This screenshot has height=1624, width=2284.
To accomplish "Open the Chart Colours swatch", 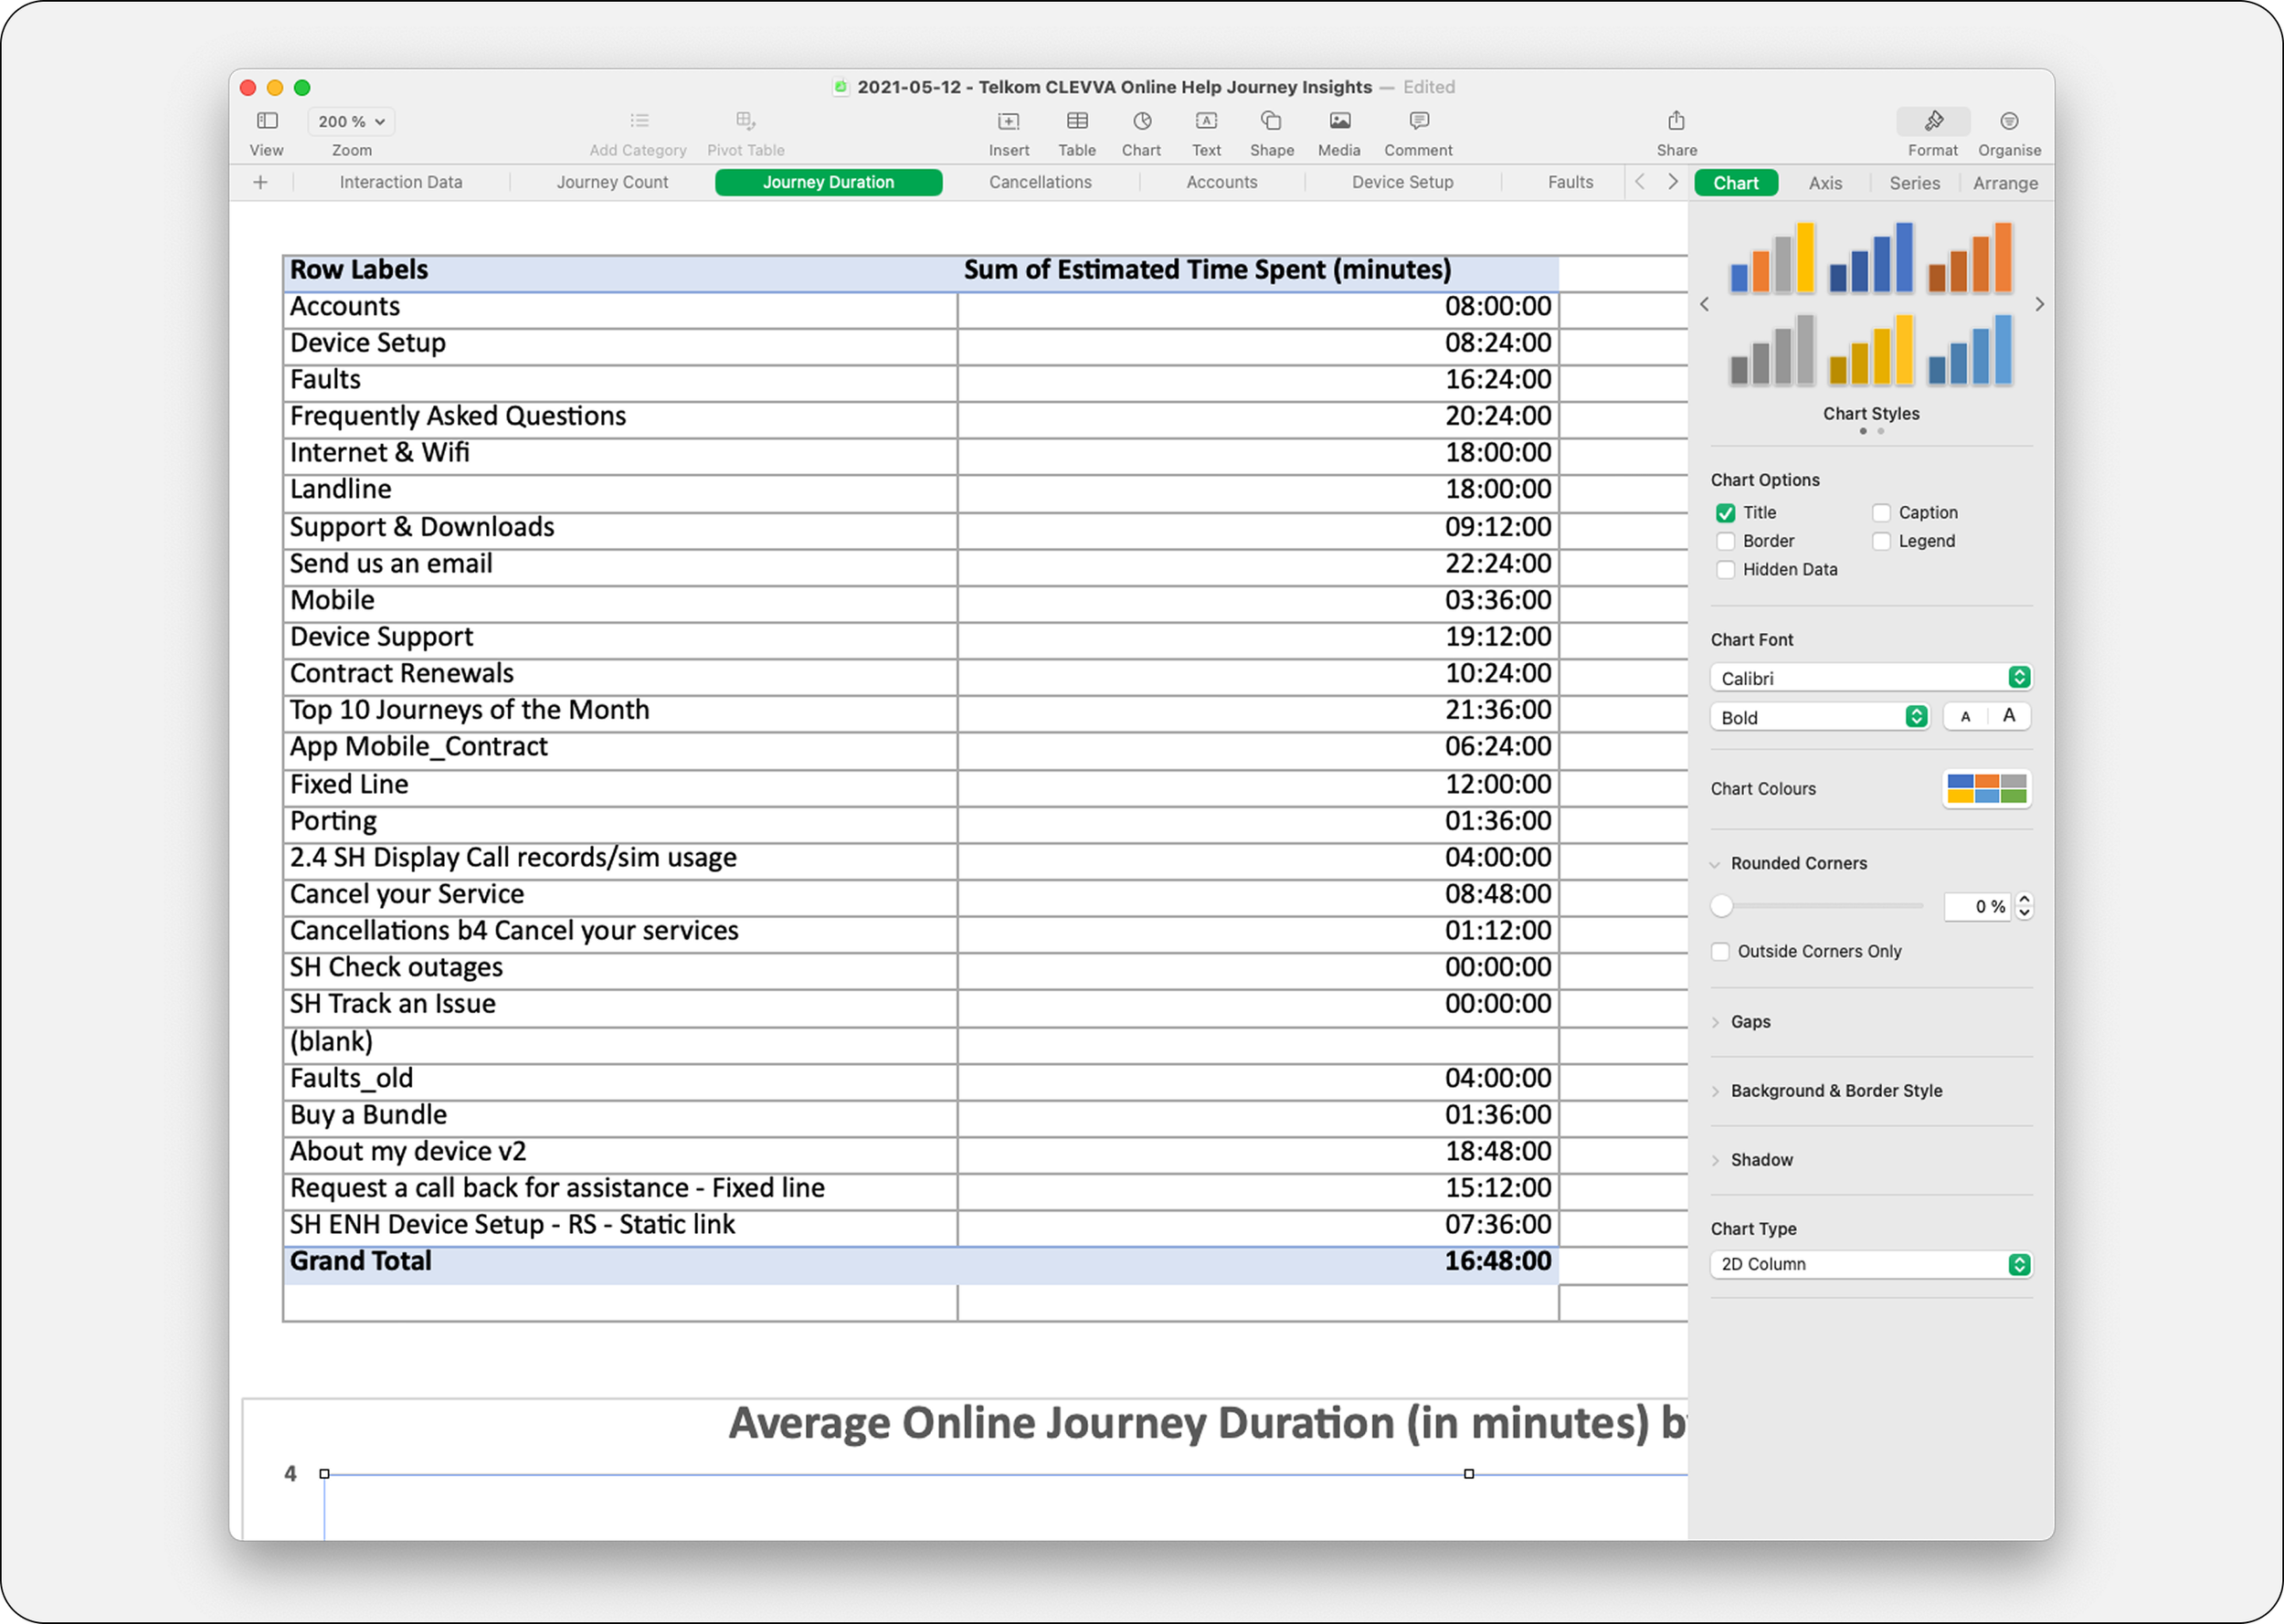I will tap(1986, 788).
